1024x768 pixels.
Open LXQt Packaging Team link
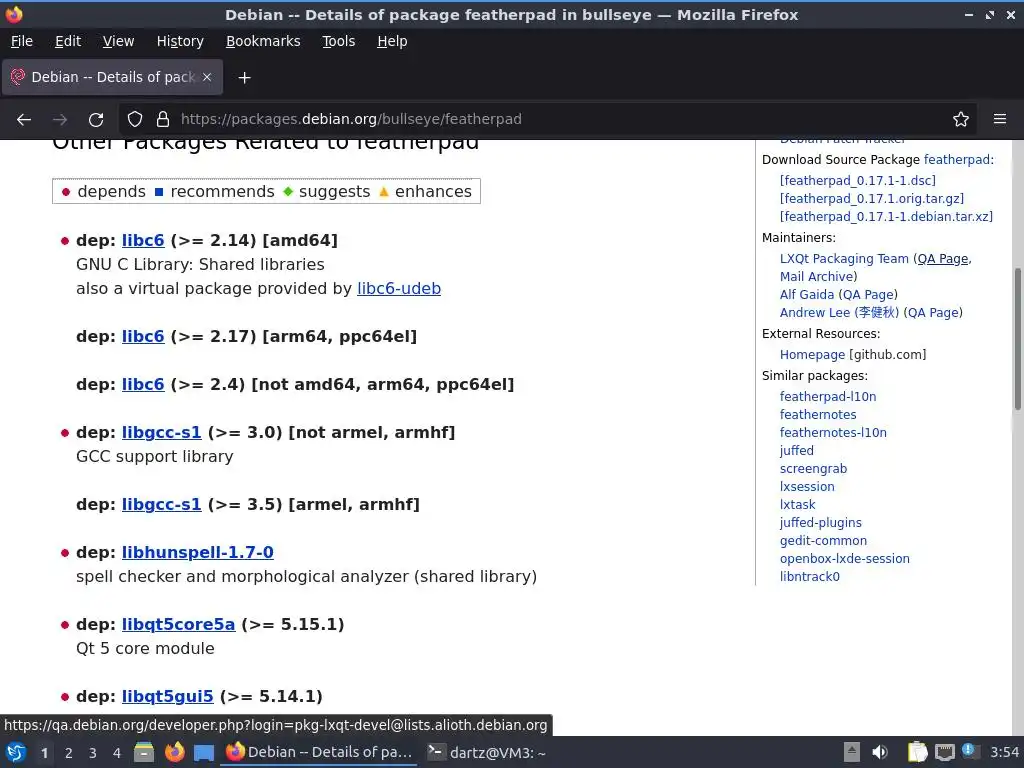pyautogui.click(x=844, y=259)
